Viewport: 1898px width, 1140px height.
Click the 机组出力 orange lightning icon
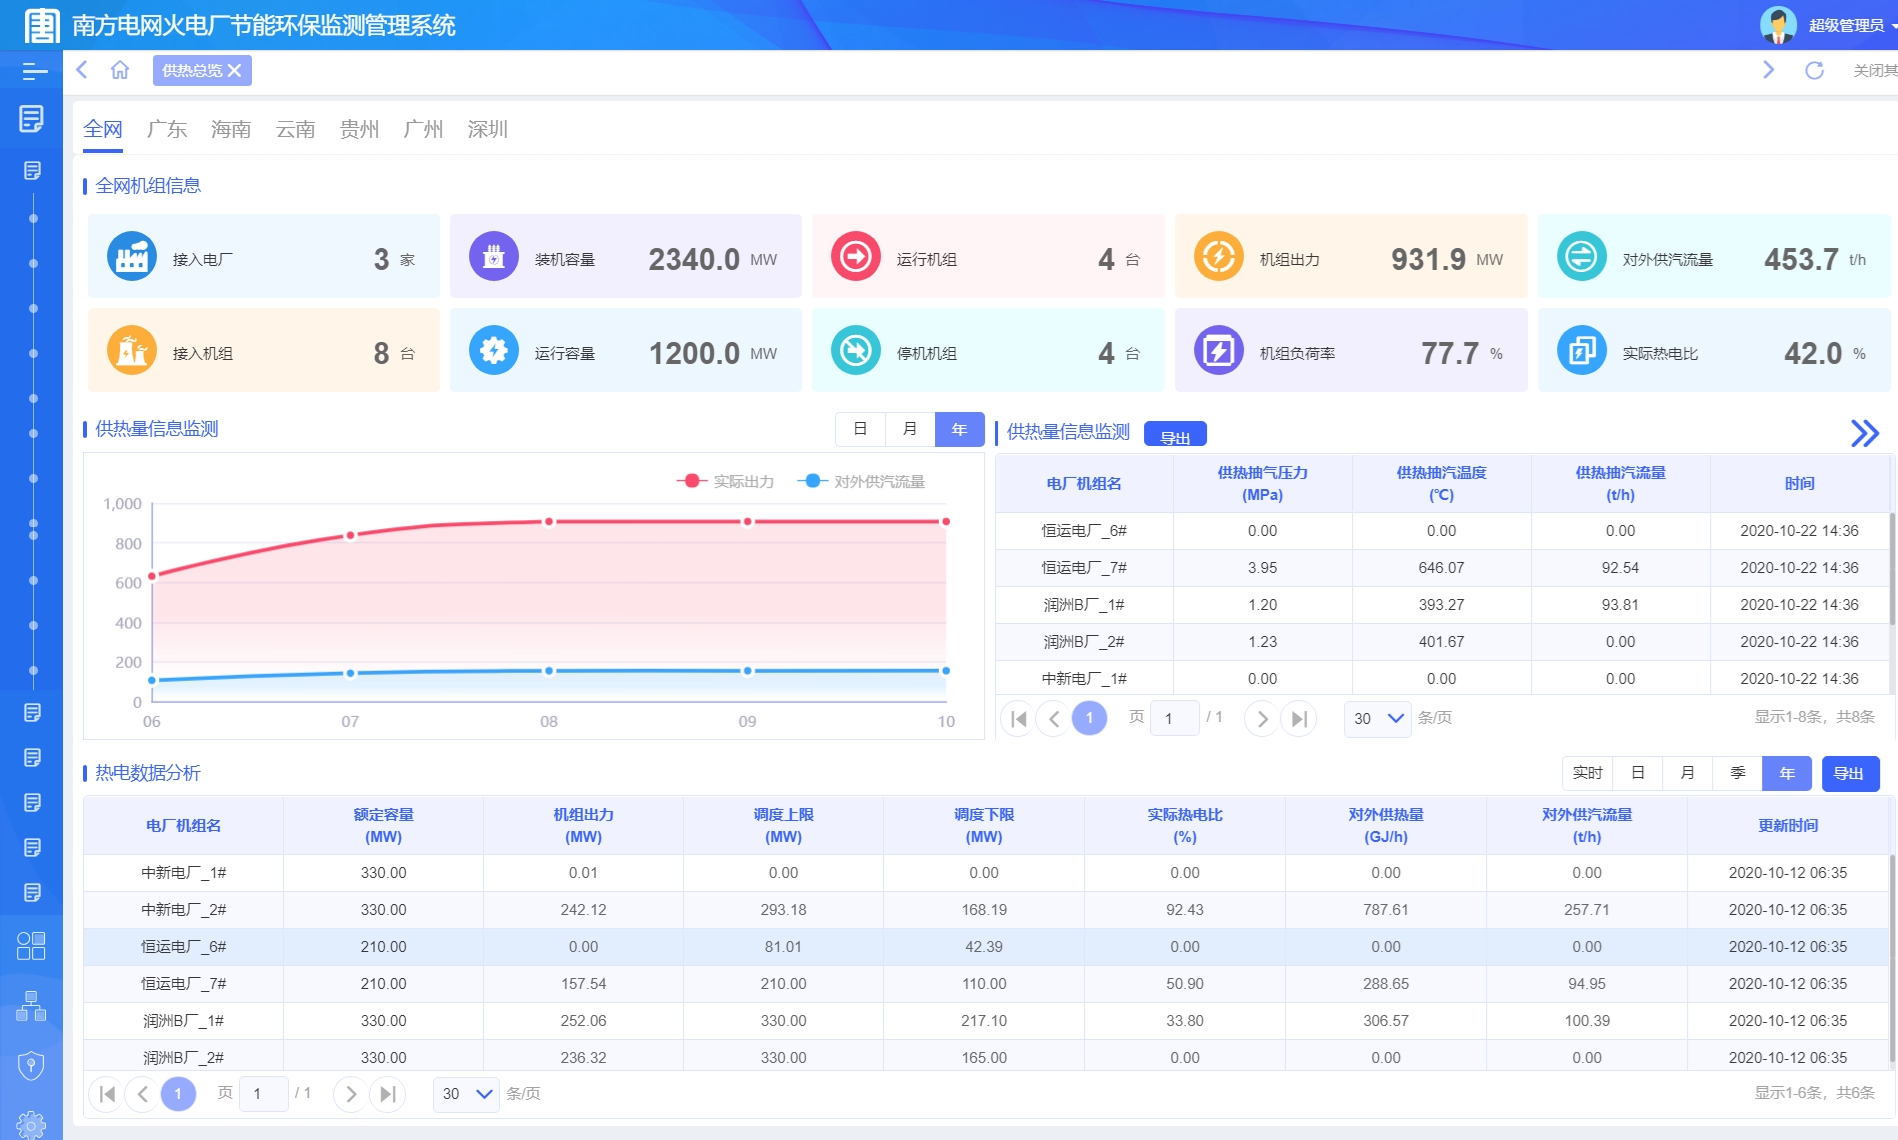[x=1219, y=257]
